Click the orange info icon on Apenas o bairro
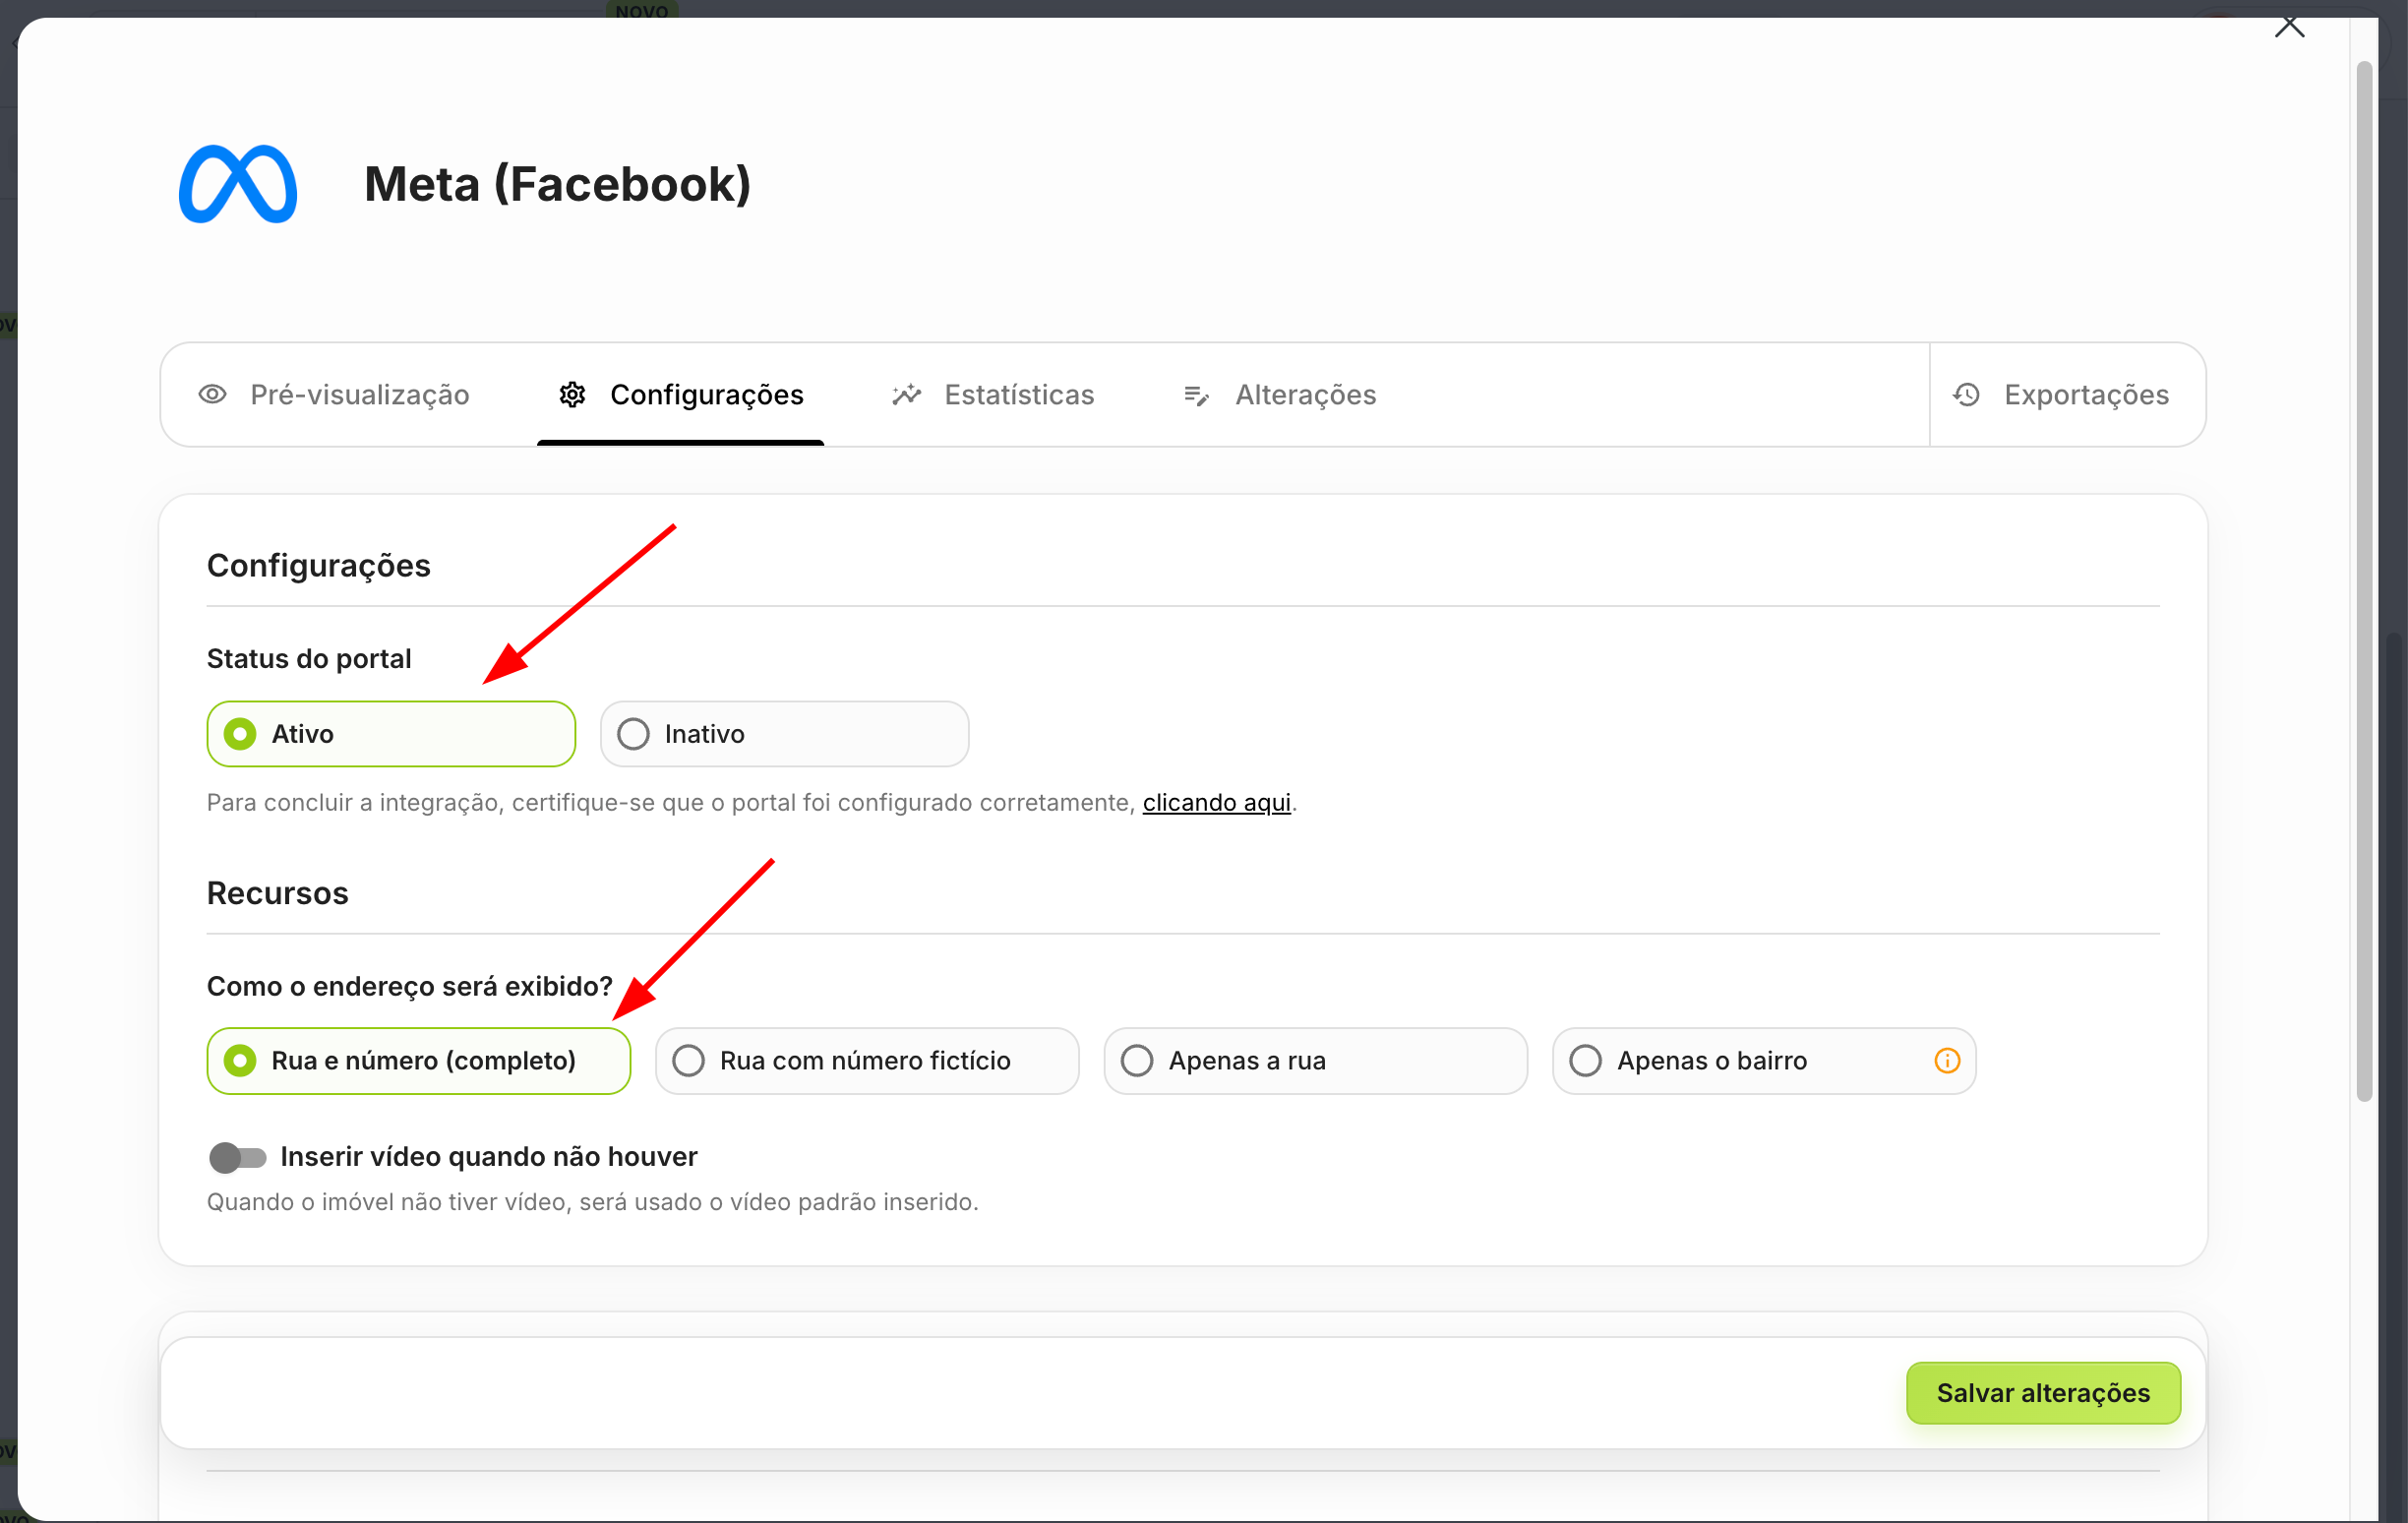This screenshot has width=2408, height=1523. click(1947, 1060)
